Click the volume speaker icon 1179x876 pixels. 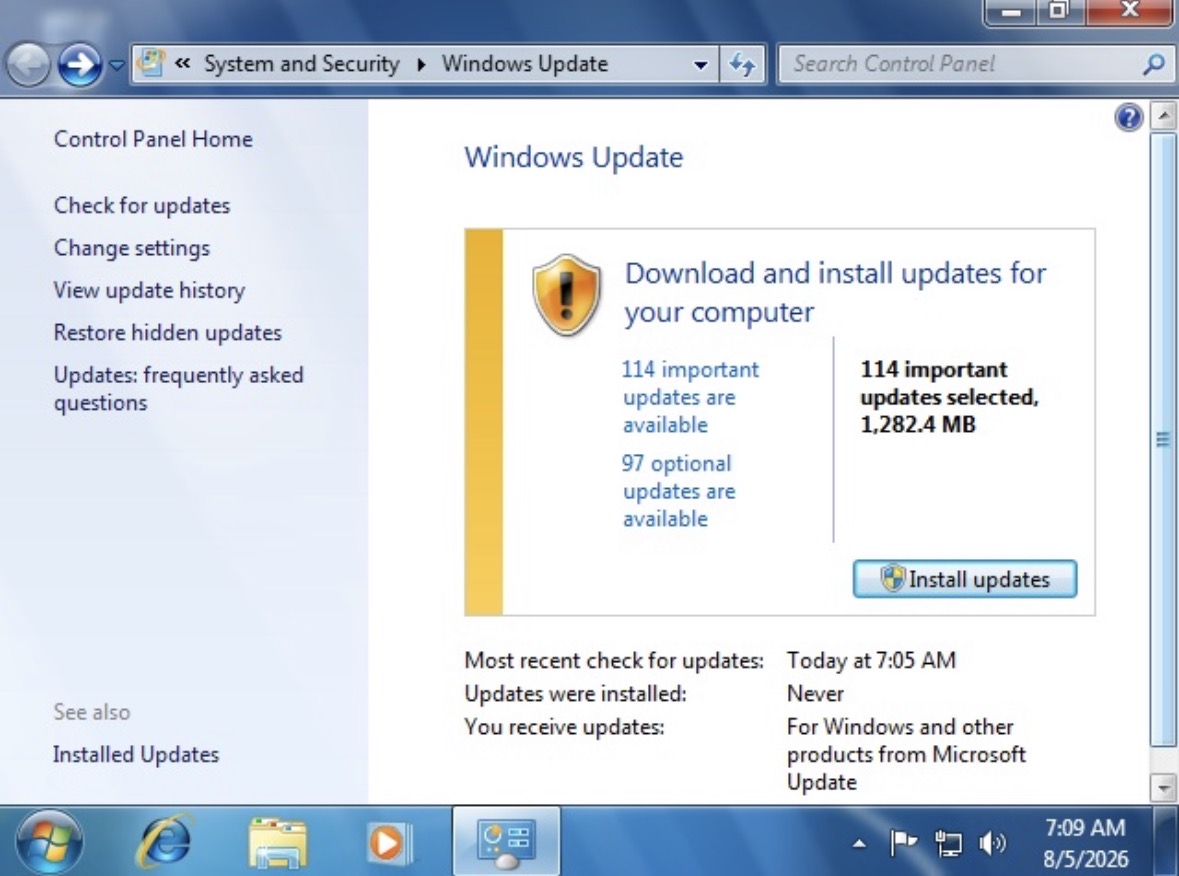[993, 844]
